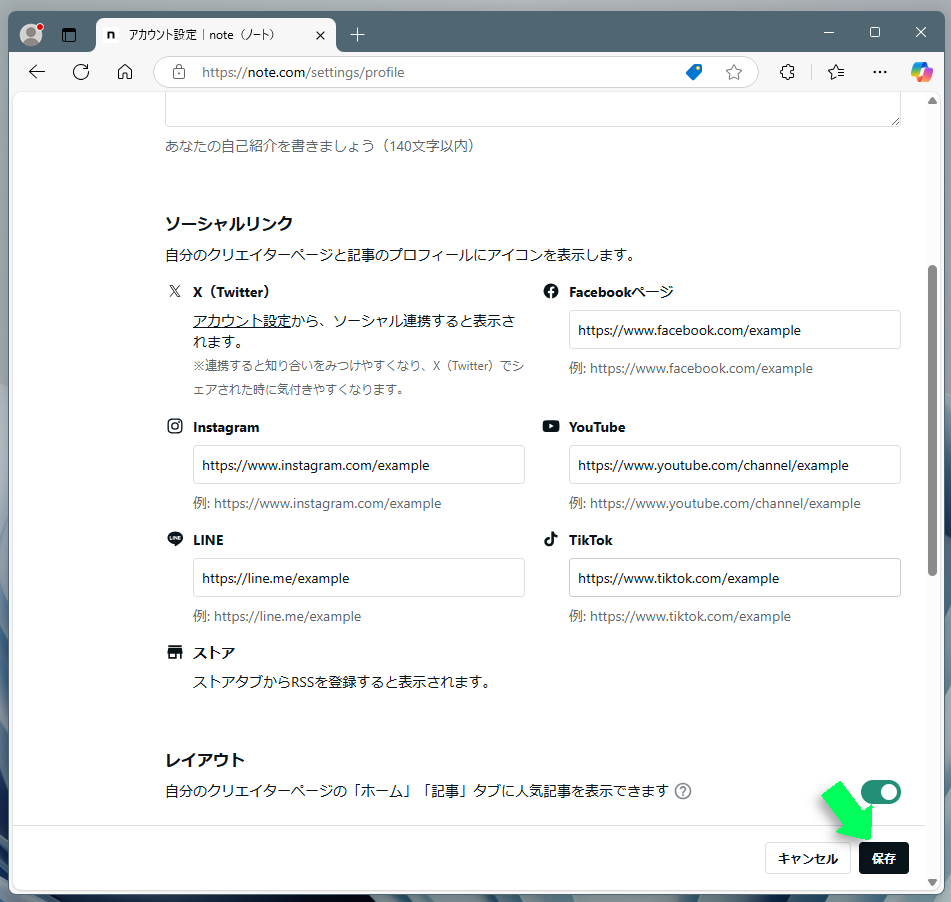Click the YouTube channel URL field
Screen dimensions: 951x902
point(734,465)
